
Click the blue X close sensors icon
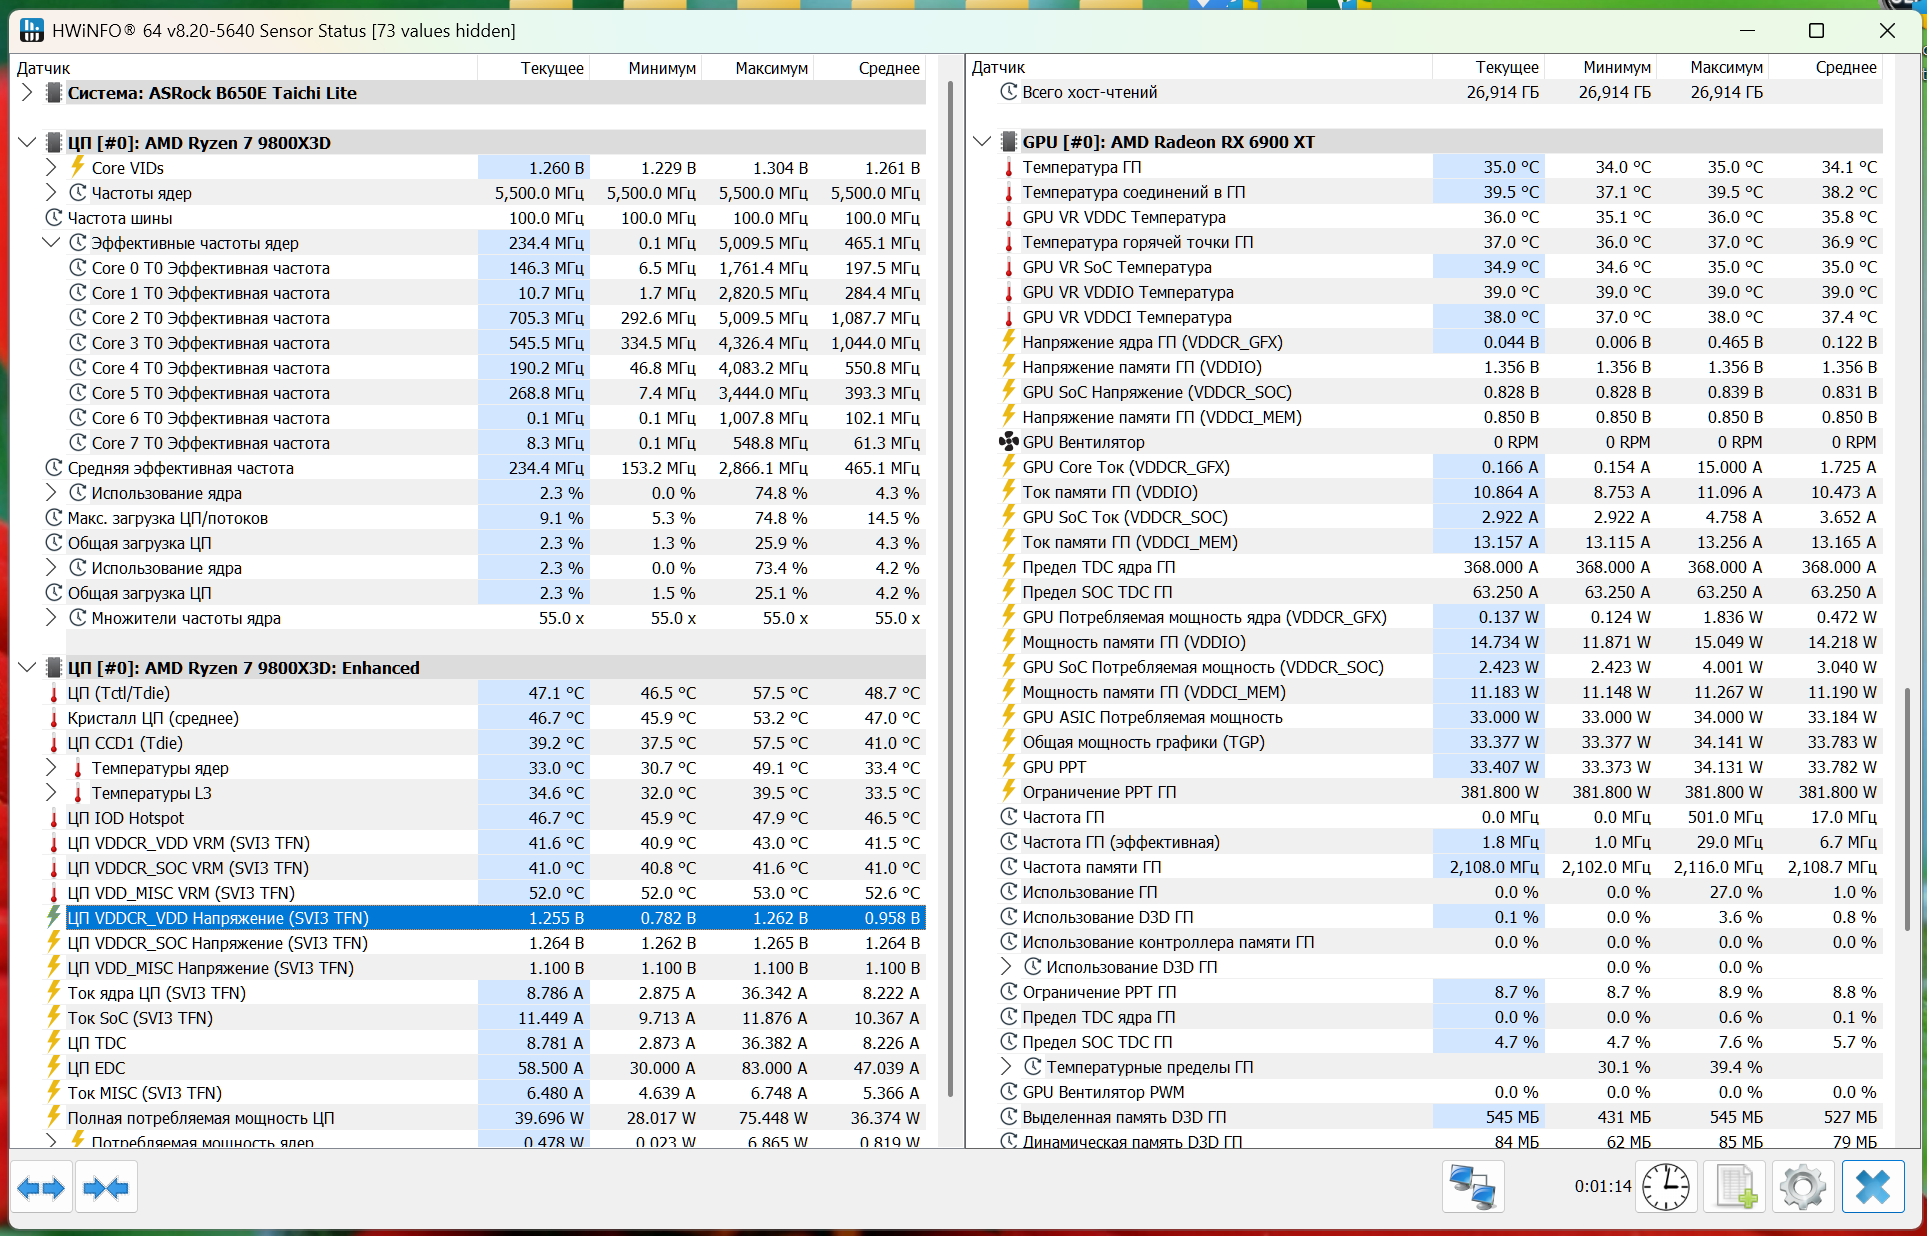pyautogui.click(x=1872, y=1188)
